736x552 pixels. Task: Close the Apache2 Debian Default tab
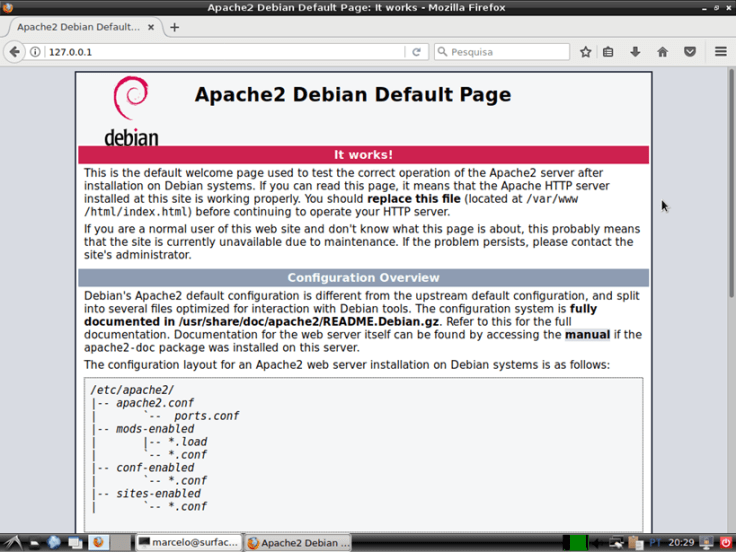(152, 27)
